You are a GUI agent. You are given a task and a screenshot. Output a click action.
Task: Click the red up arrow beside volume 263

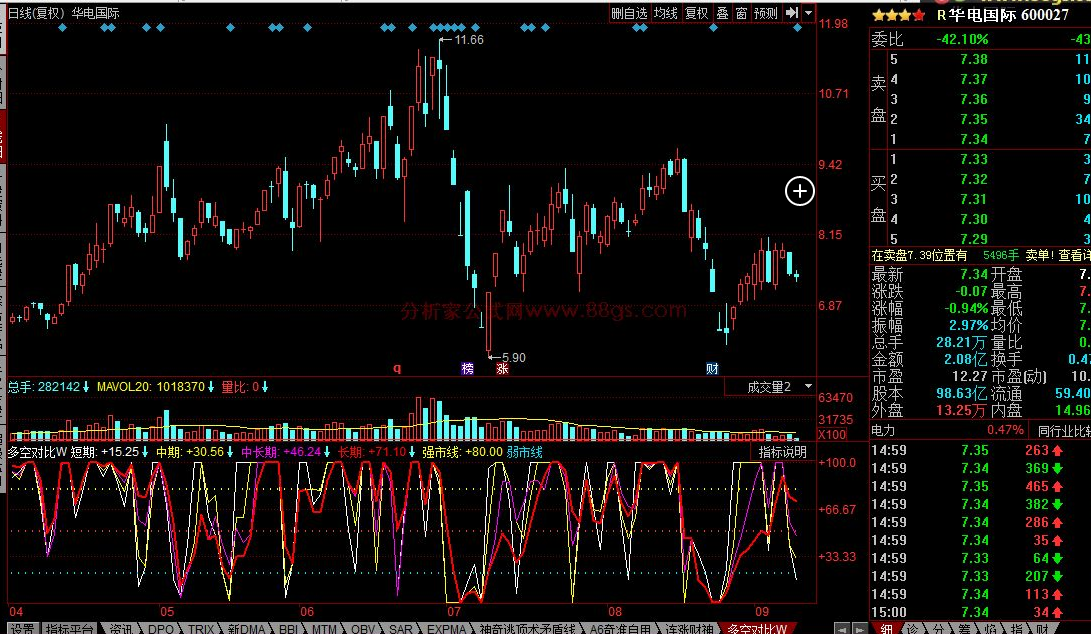point(1058,450)
